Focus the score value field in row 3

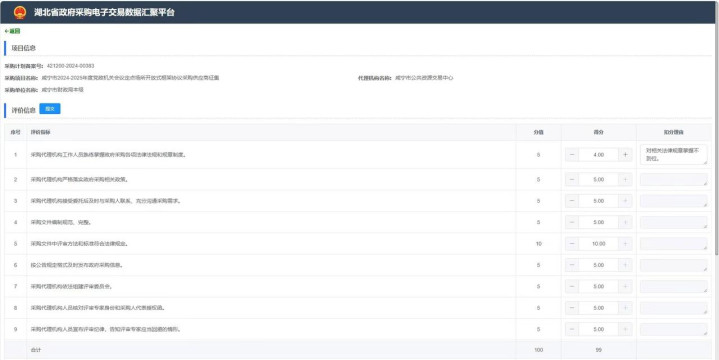[598, 201]
